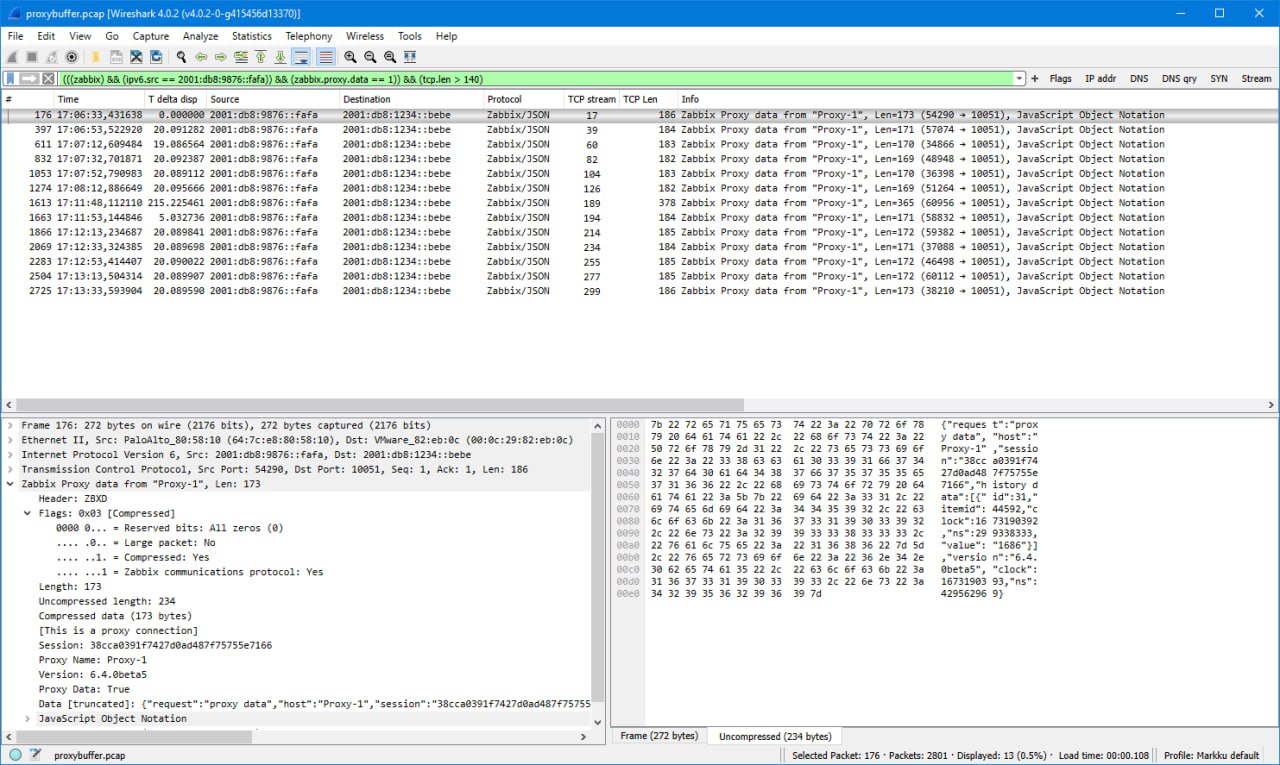Open the File menu

point(15,36)
